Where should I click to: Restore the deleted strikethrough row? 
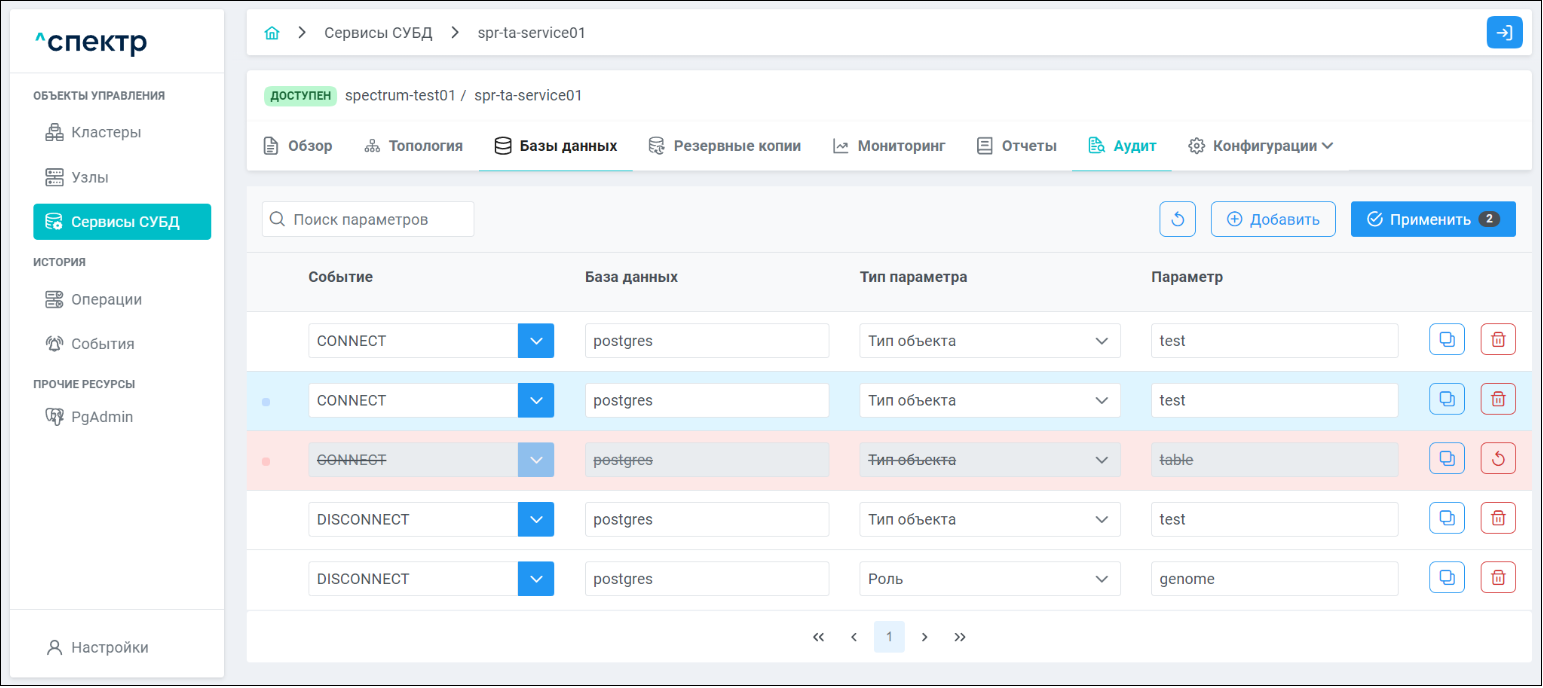[1498, 460]
